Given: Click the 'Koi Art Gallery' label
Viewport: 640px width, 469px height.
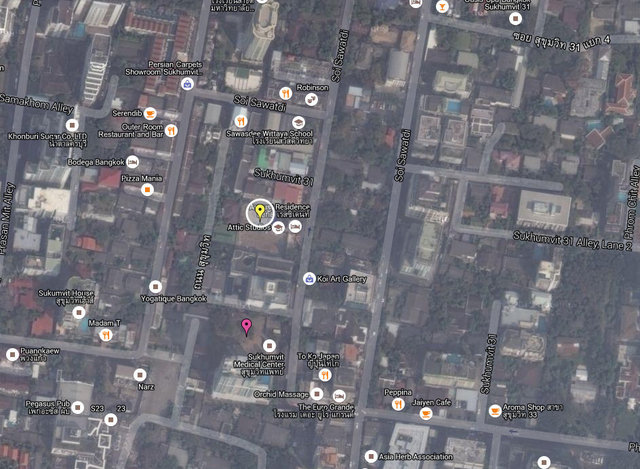Looking at the screenshot, I should [x=342, y=279].
